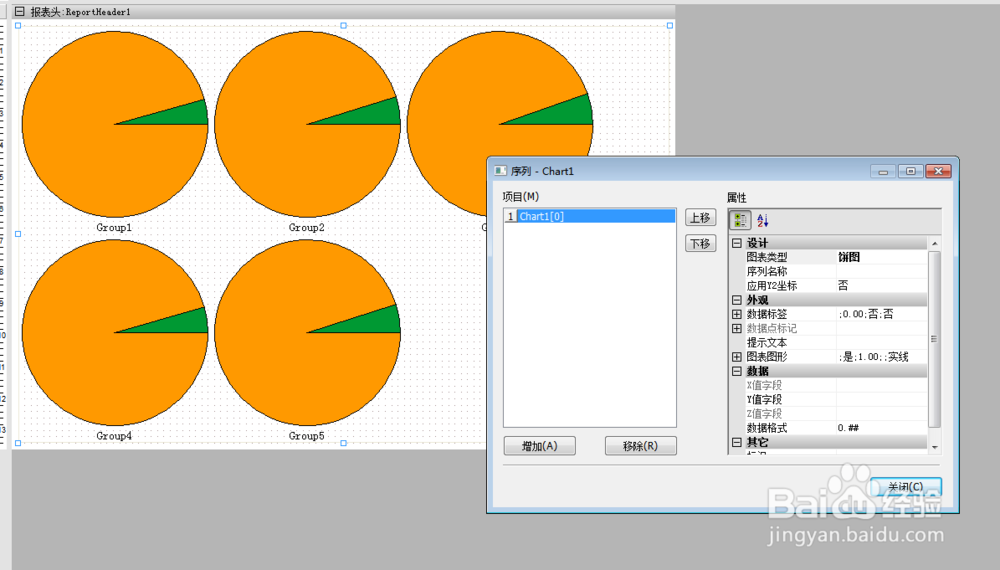The image size is (1000, 570).
Task: Edit the 饼图 chart type value
Action: coord(881,257)
